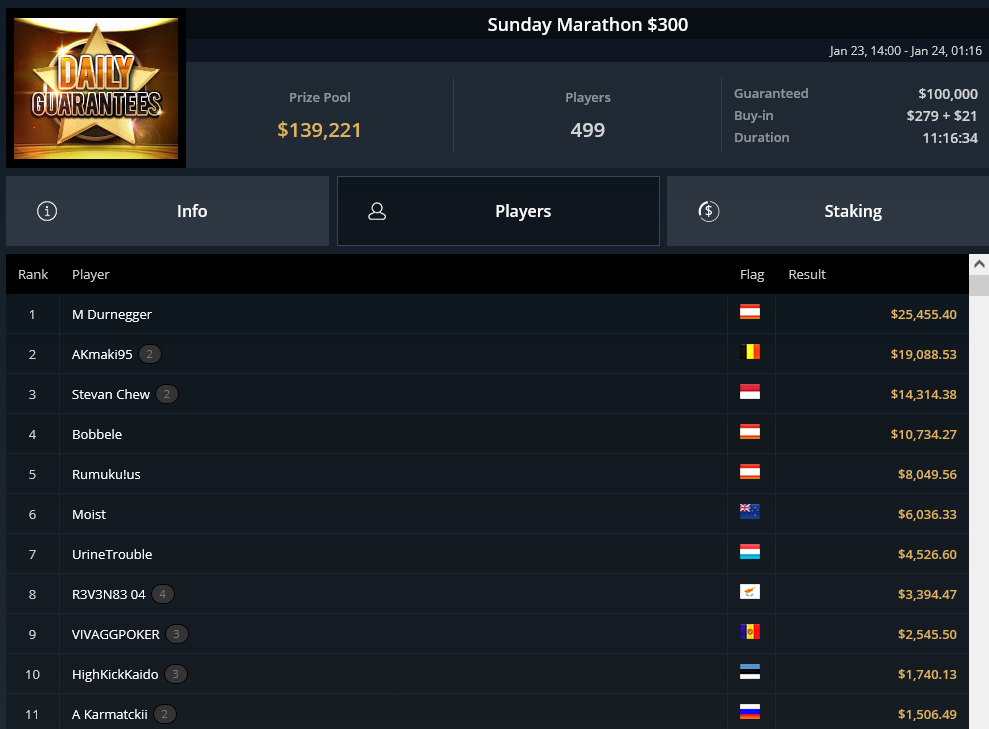Click AKmaki95's Belgian flag icon
The height and width of the screenshot is (729, 989).
[750, 352]
